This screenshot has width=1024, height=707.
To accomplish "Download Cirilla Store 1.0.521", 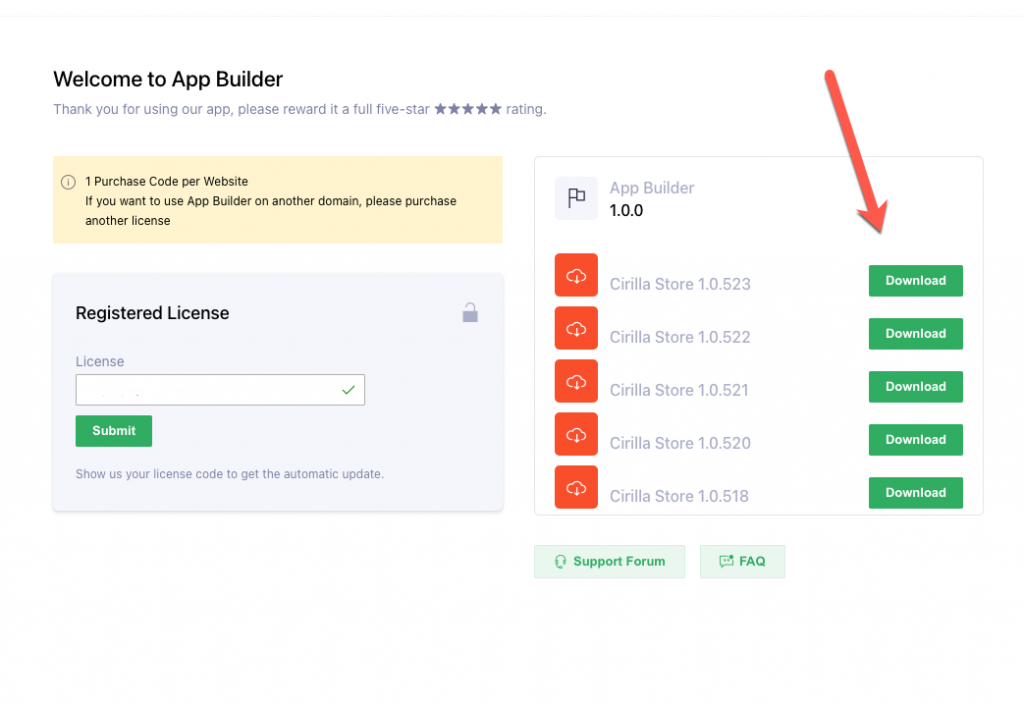I will coord(916,386).
